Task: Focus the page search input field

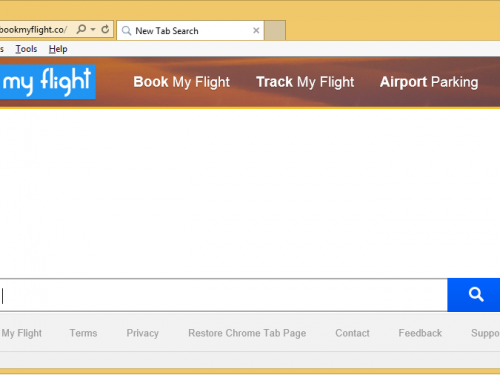Action: tap(223, 295)
